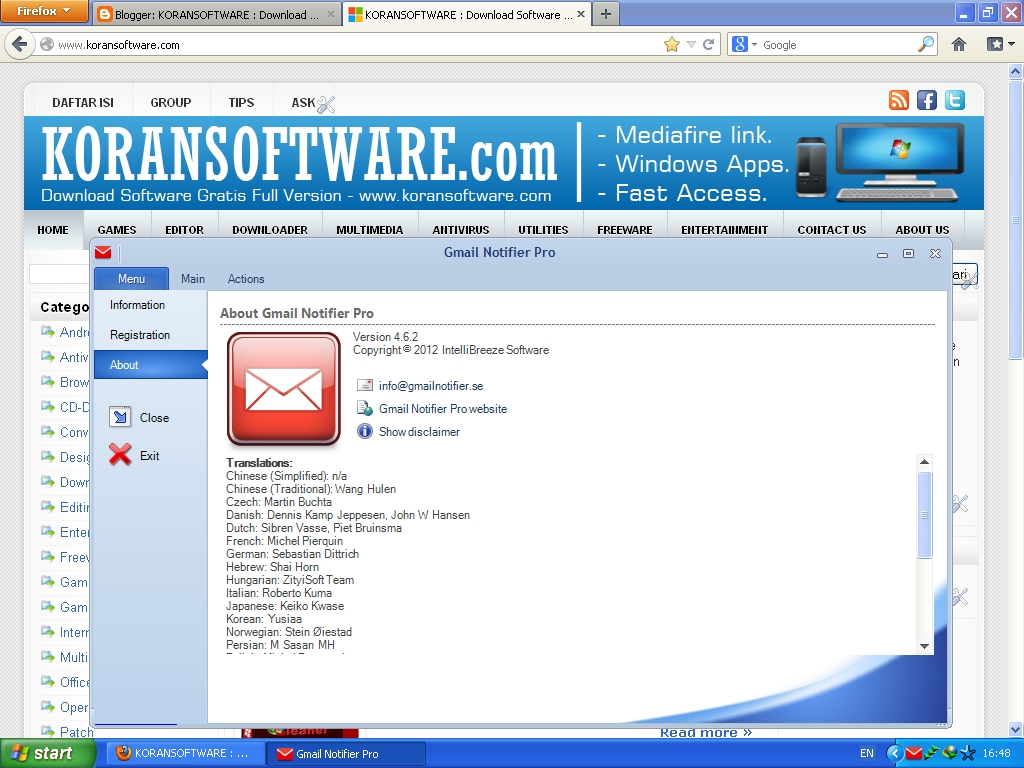
Task: Go back with Firefox back arrow
Action: 20,44
